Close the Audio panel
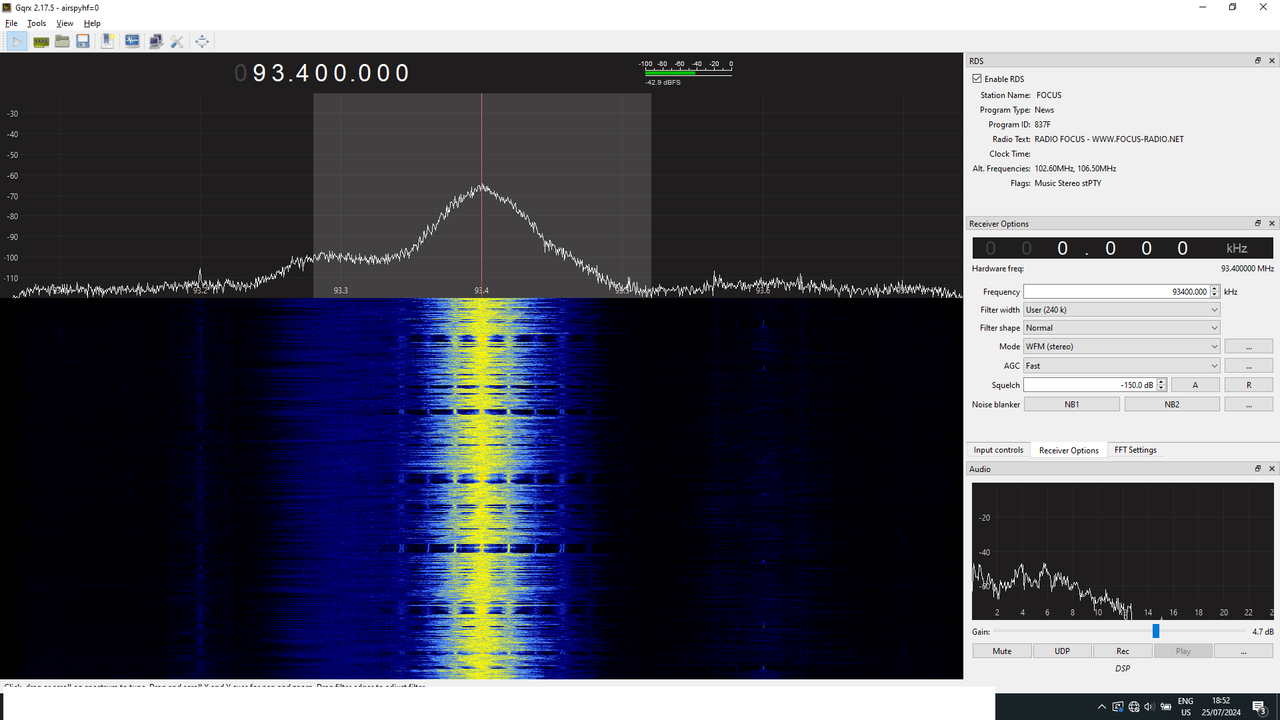 [x=1272, y=469]
